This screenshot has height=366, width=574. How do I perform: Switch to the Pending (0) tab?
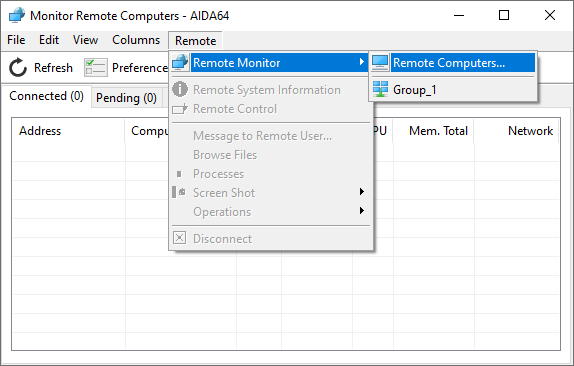tap(126, 98)
